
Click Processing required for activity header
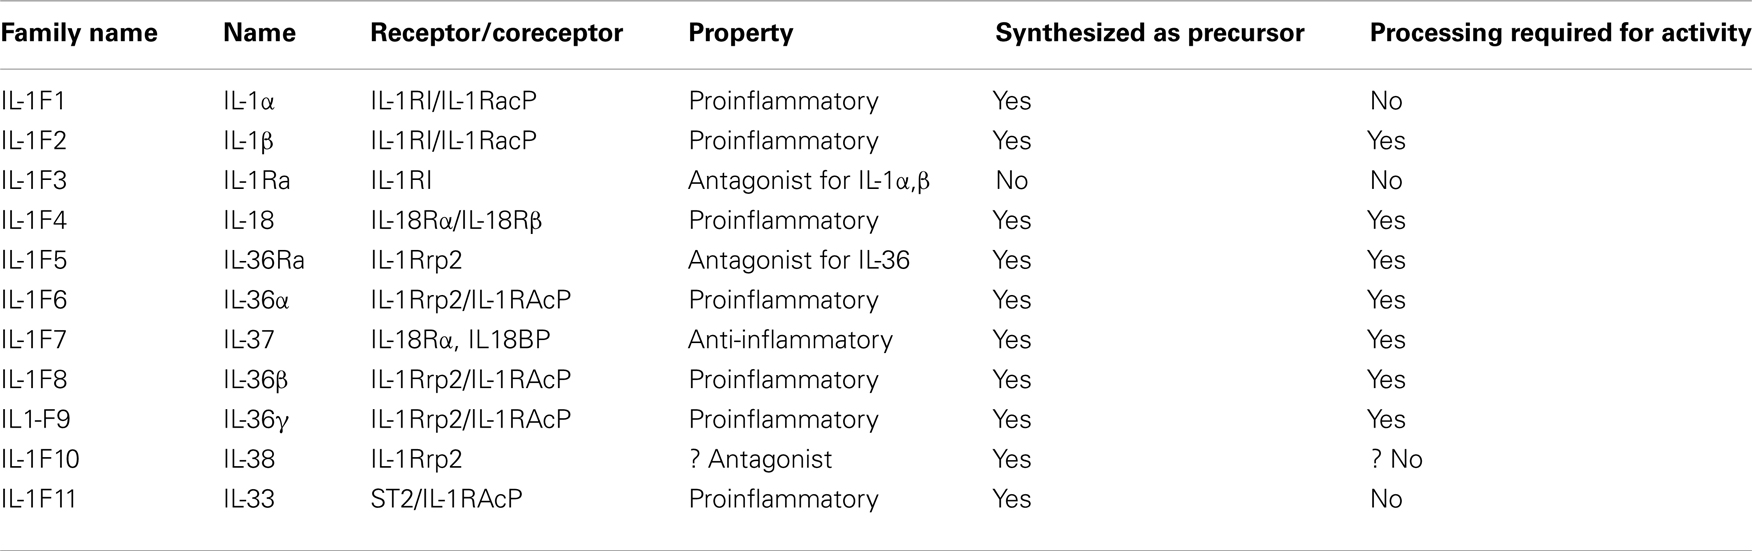click(x=1560, y=33)
